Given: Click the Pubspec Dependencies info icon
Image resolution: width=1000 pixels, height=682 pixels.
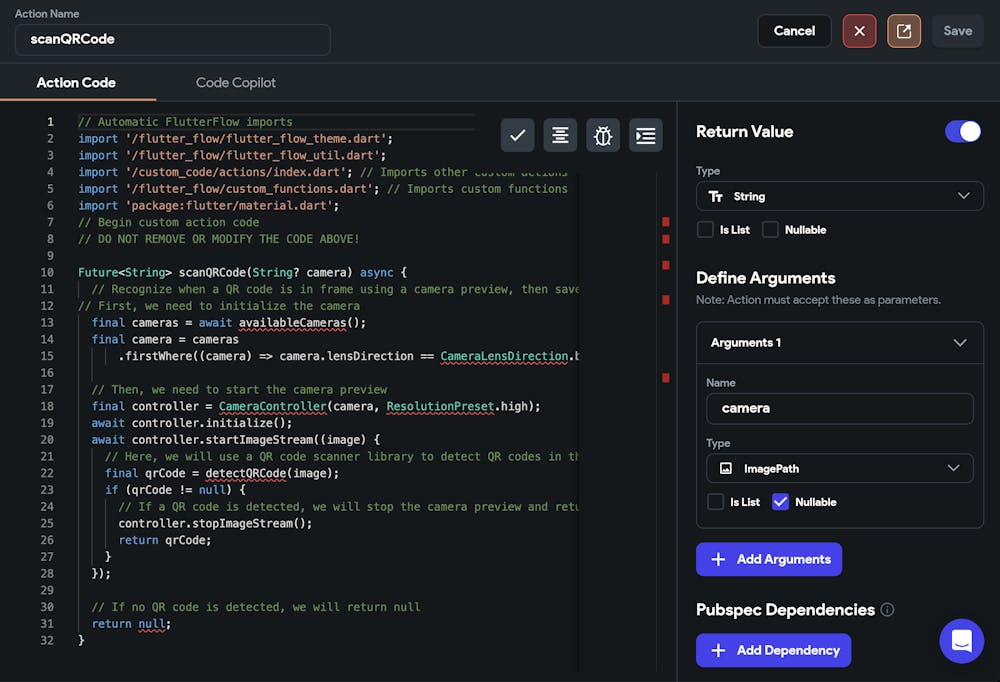Looking at the screenshot, I should point(887,610).
